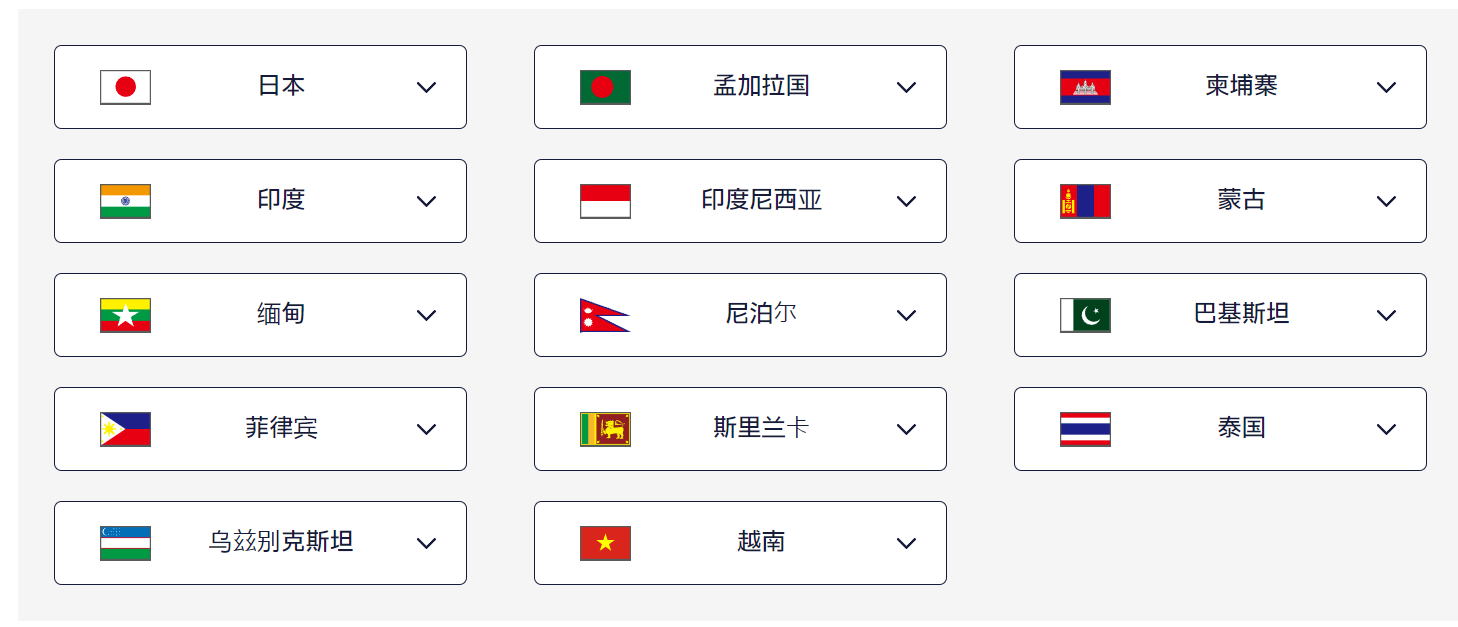Click the Vietnam flag icon
Image resolution: width=1458 pixels, height=627 pixels.
605,543
